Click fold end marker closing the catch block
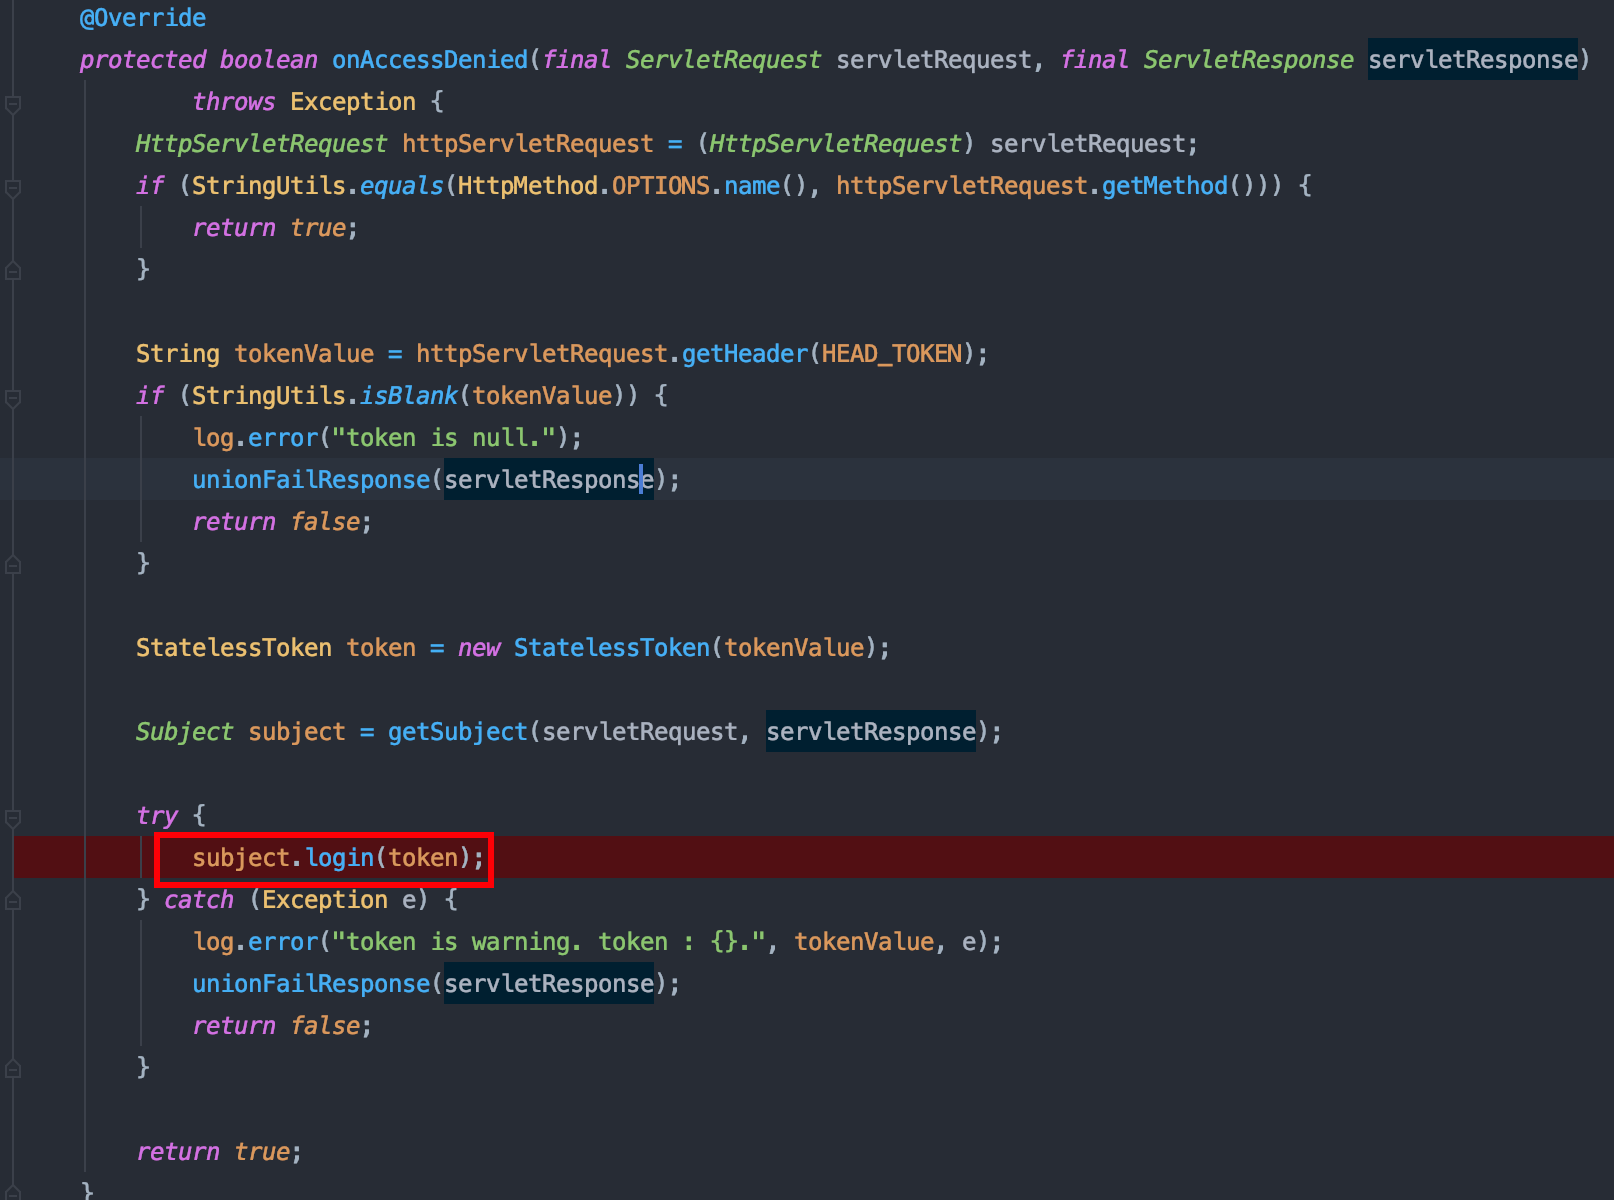1614x1200 pixels. pos(13,1068)
